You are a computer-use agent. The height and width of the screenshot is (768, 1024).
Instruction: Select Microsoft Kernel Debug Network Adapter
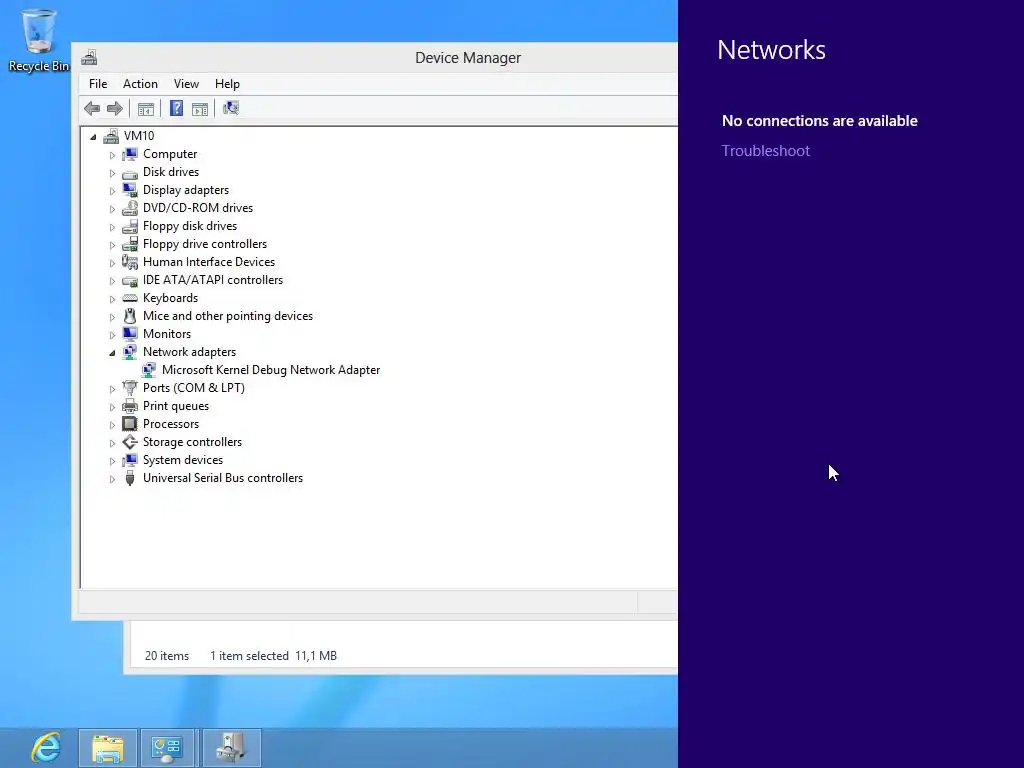pyautogui.click(x=271, y=370)
